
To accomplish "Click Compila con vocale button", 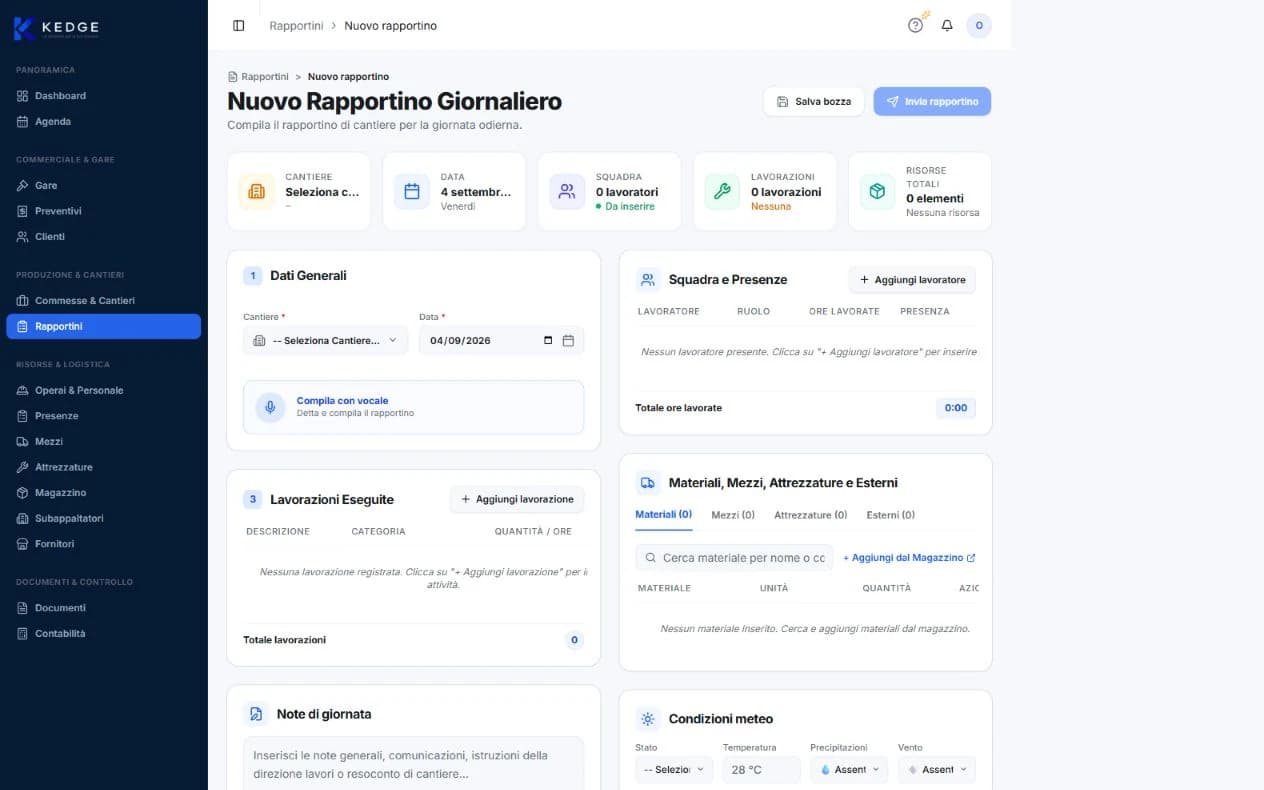I will click(x=413, y=407).
